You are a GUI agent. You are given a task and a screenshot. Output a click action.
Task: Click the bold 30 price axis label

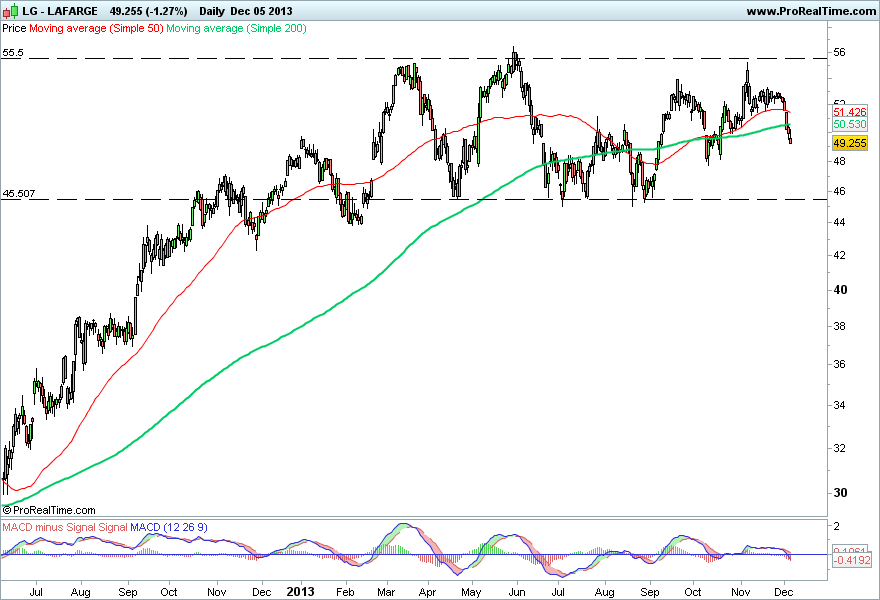pyautogui.click(x=840, y=492)
